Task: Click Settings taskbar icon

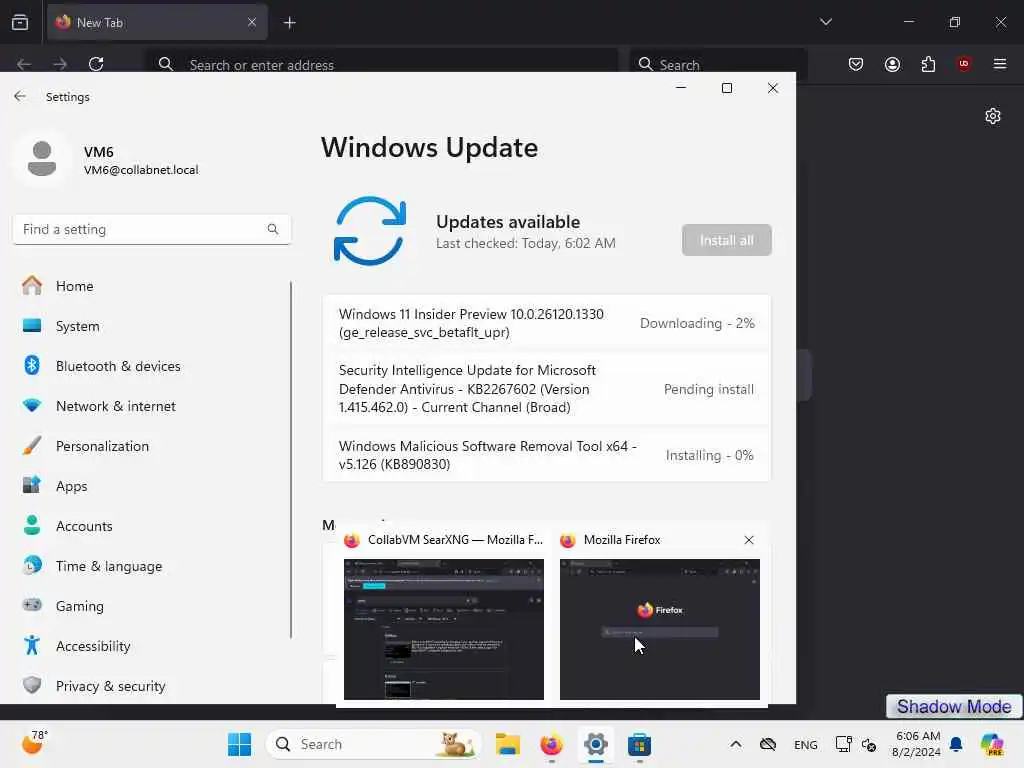Action: tap(596, 744)
